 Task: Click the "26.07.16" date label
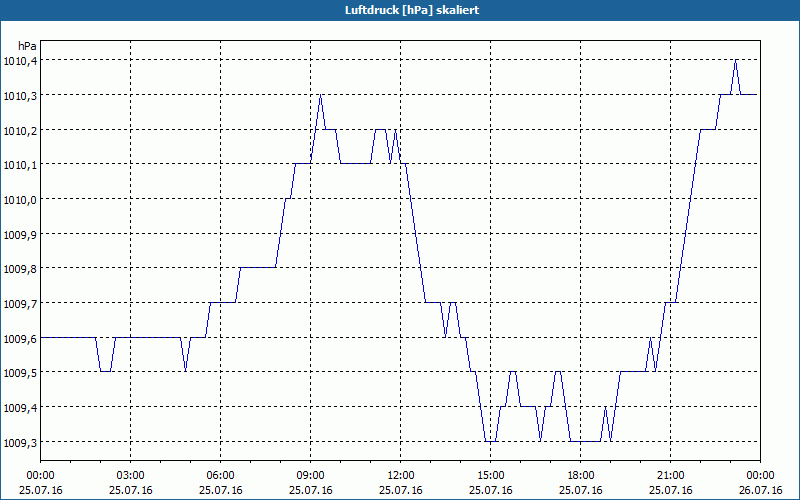pyautogui.click(x=760, y=490)
